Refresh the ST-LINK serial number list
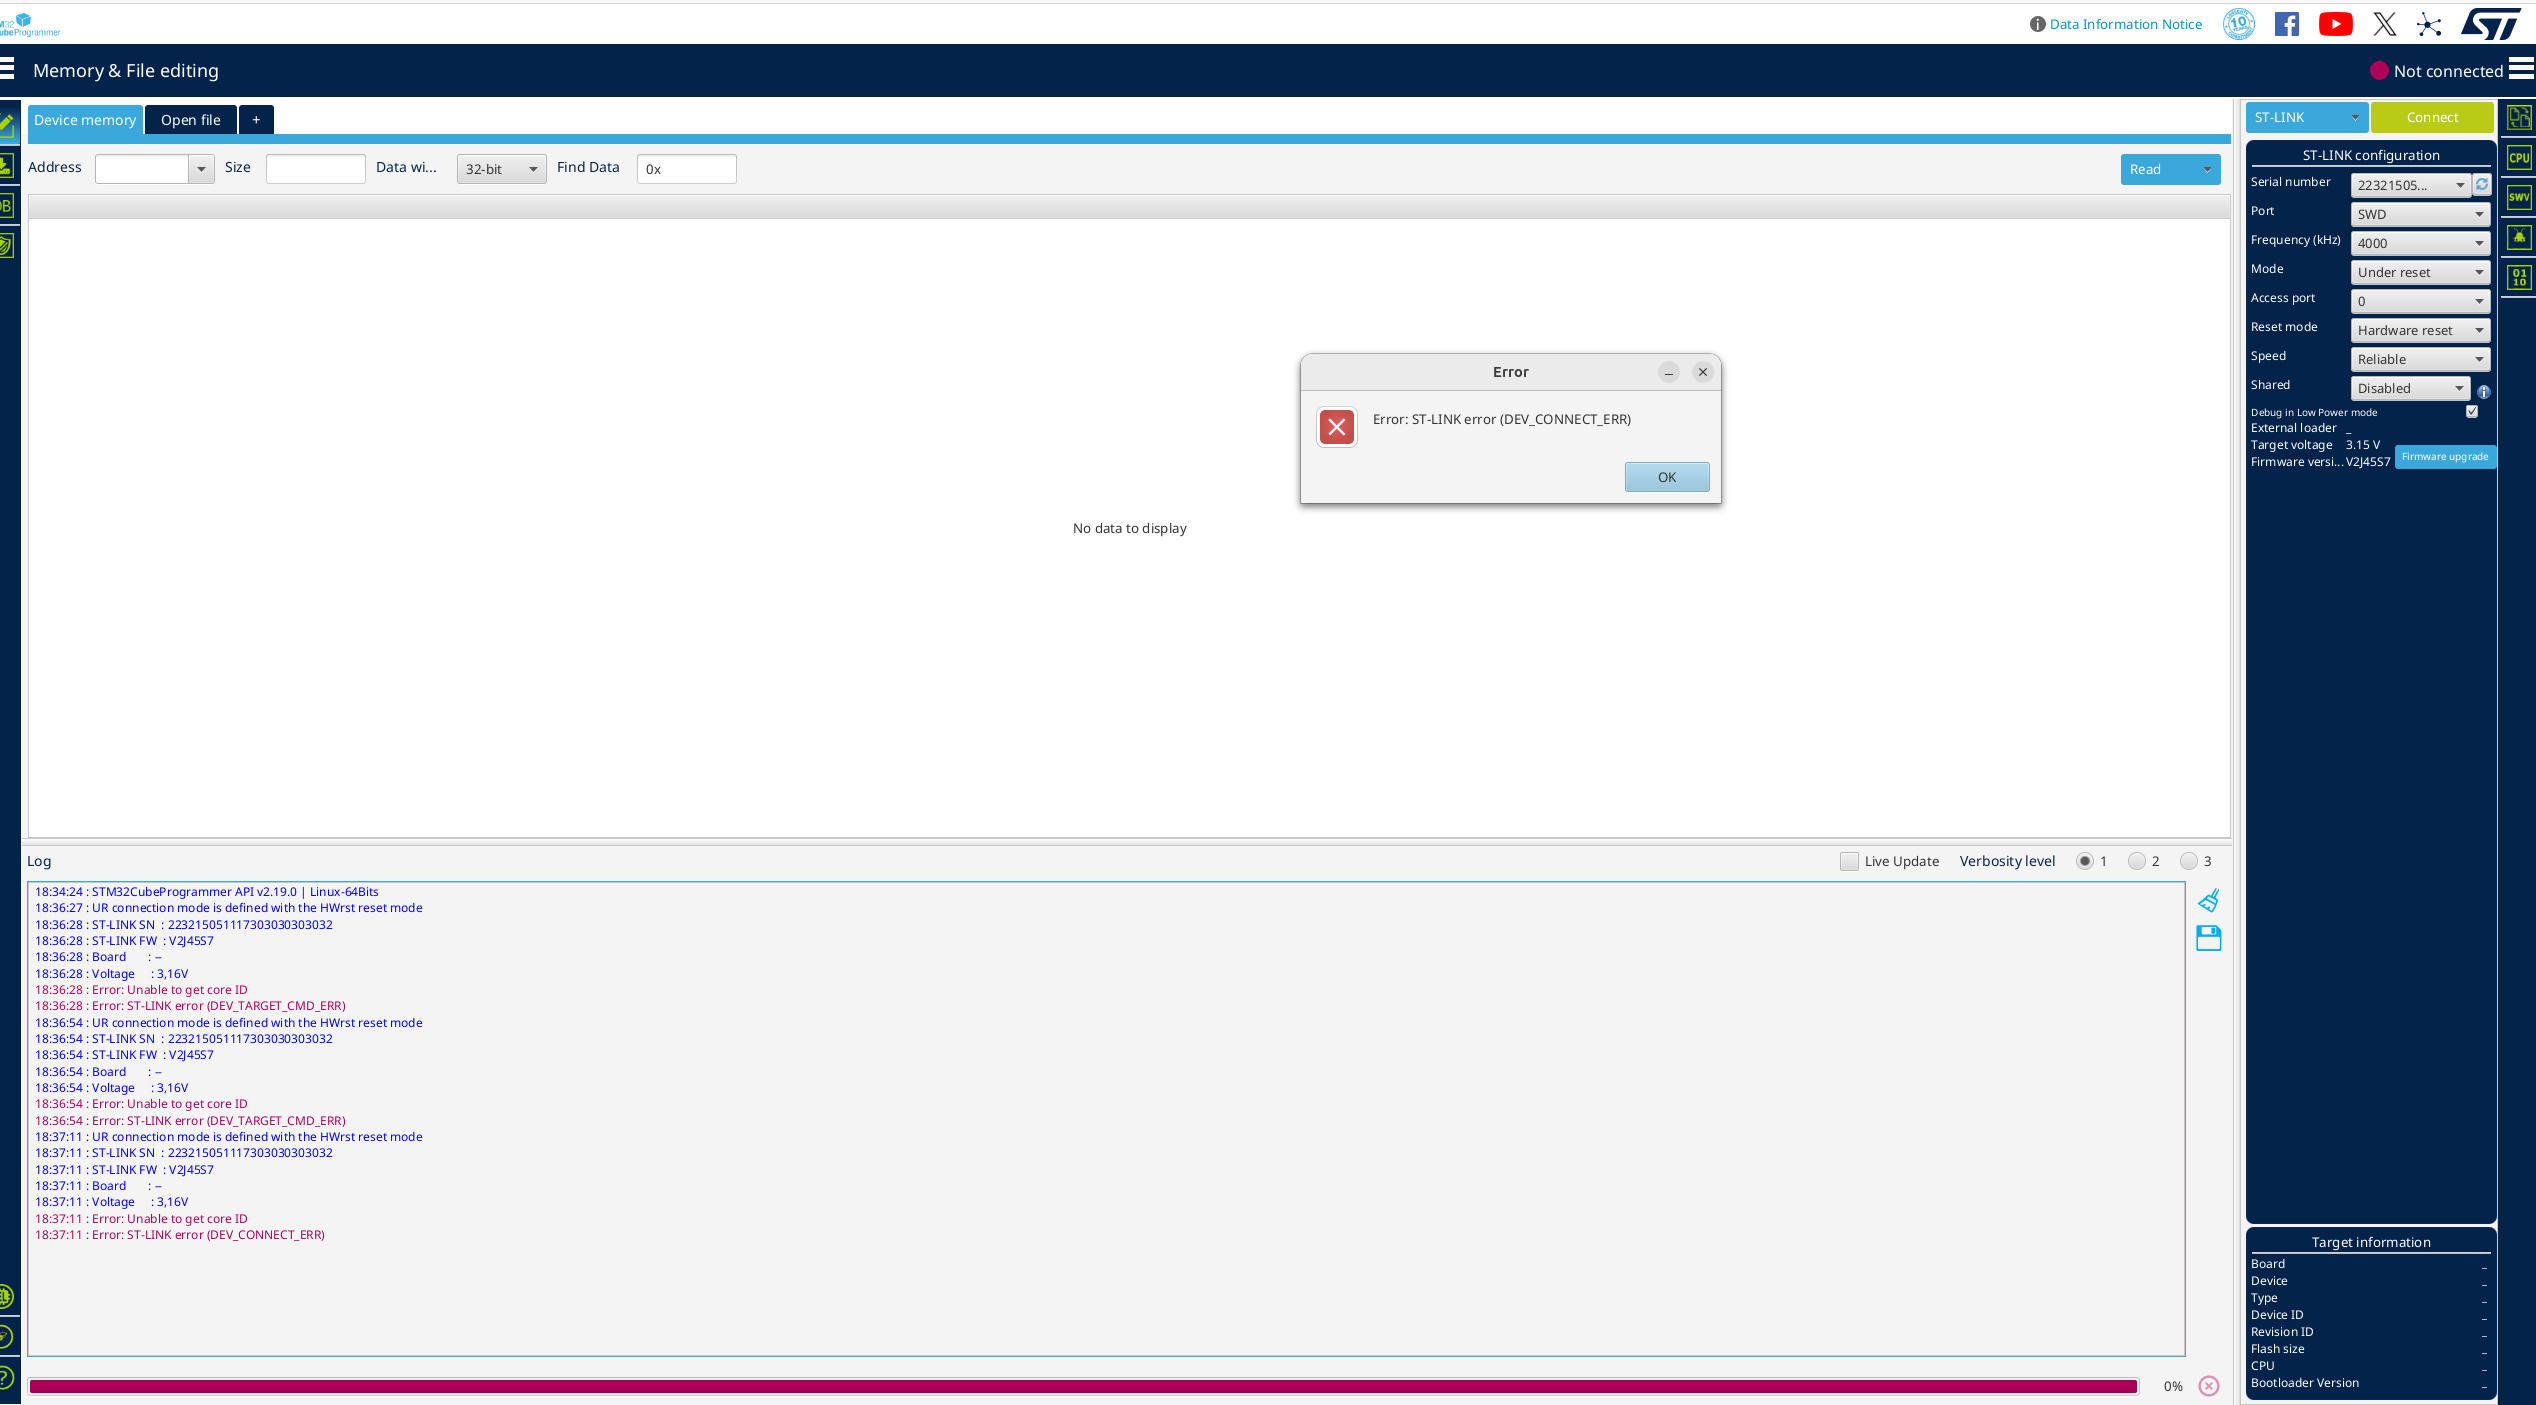Image resolution: width=2536 pixels, height=1405 pixels. (x=2482, y=184)
